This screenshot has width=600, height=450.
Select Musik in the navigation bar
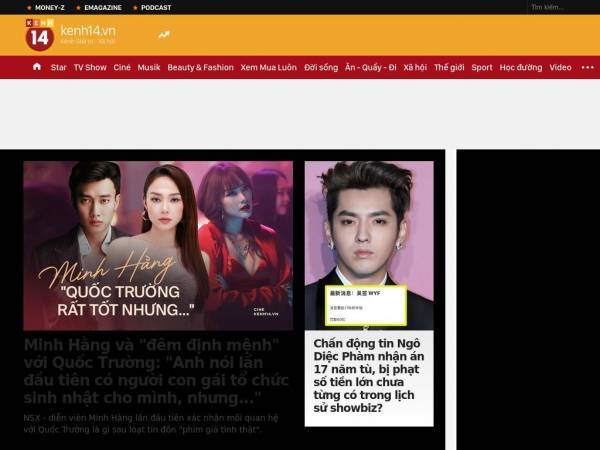pos(149,67)
